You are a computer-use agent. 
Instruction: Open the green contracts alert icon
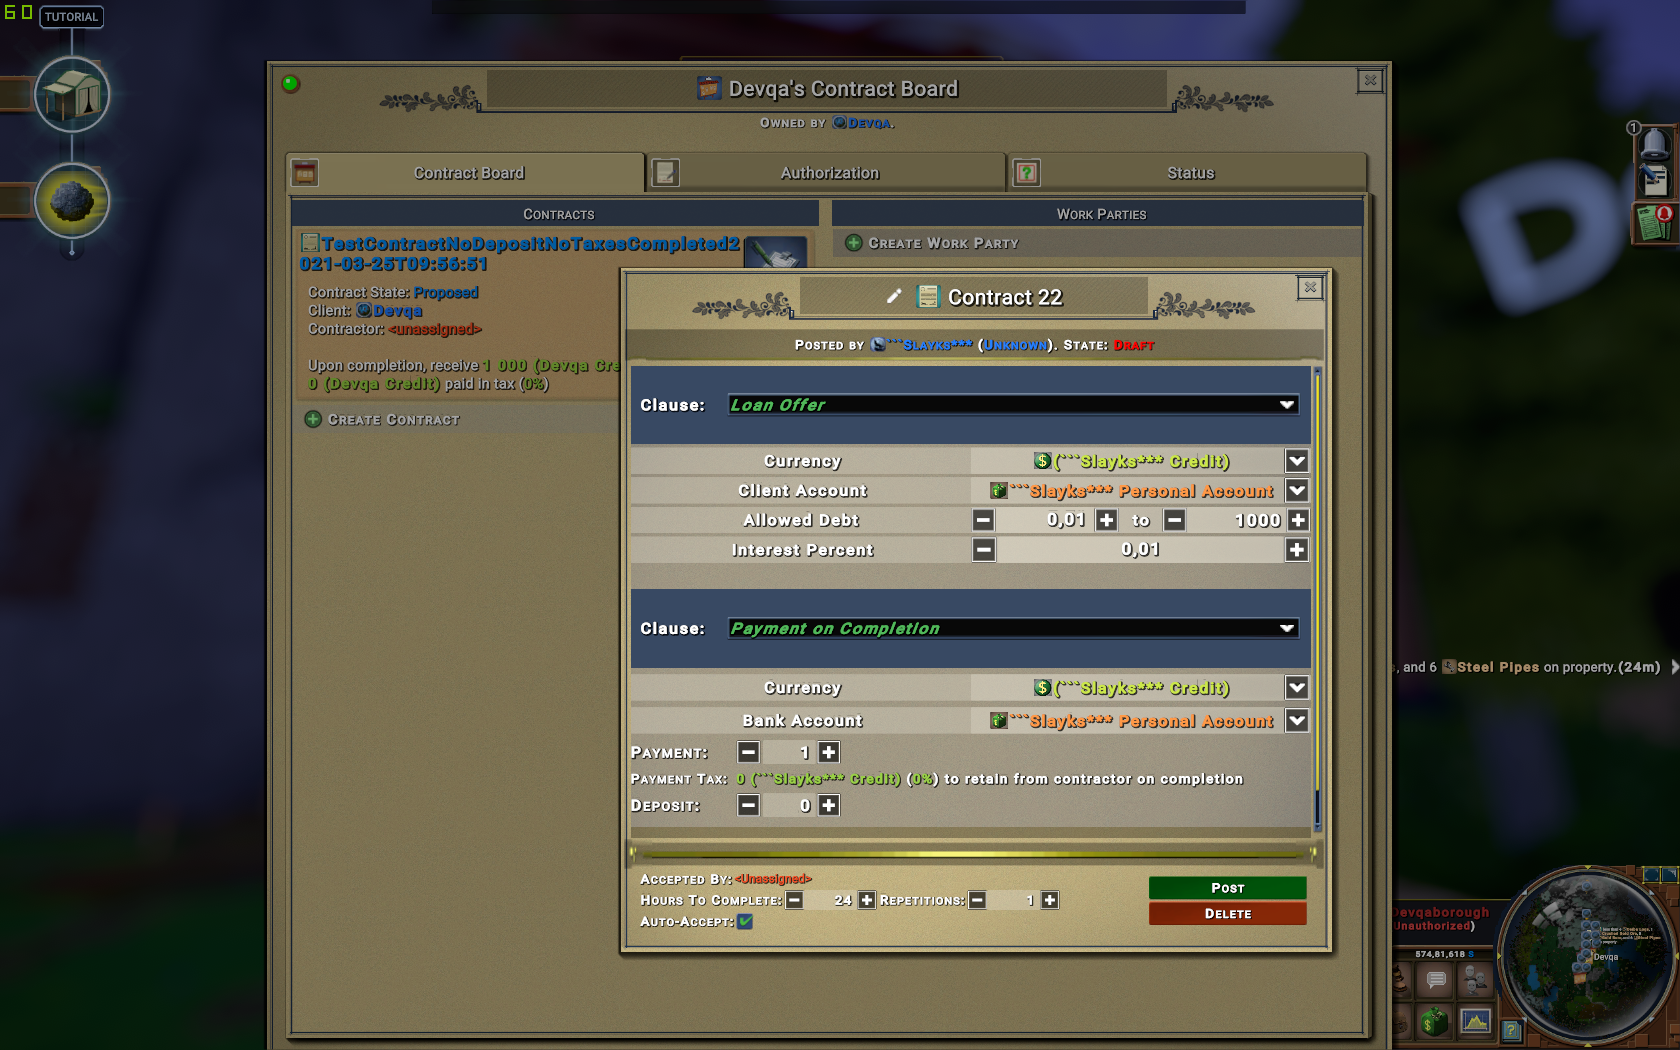pyautogui.click(x=1654, y=222)
